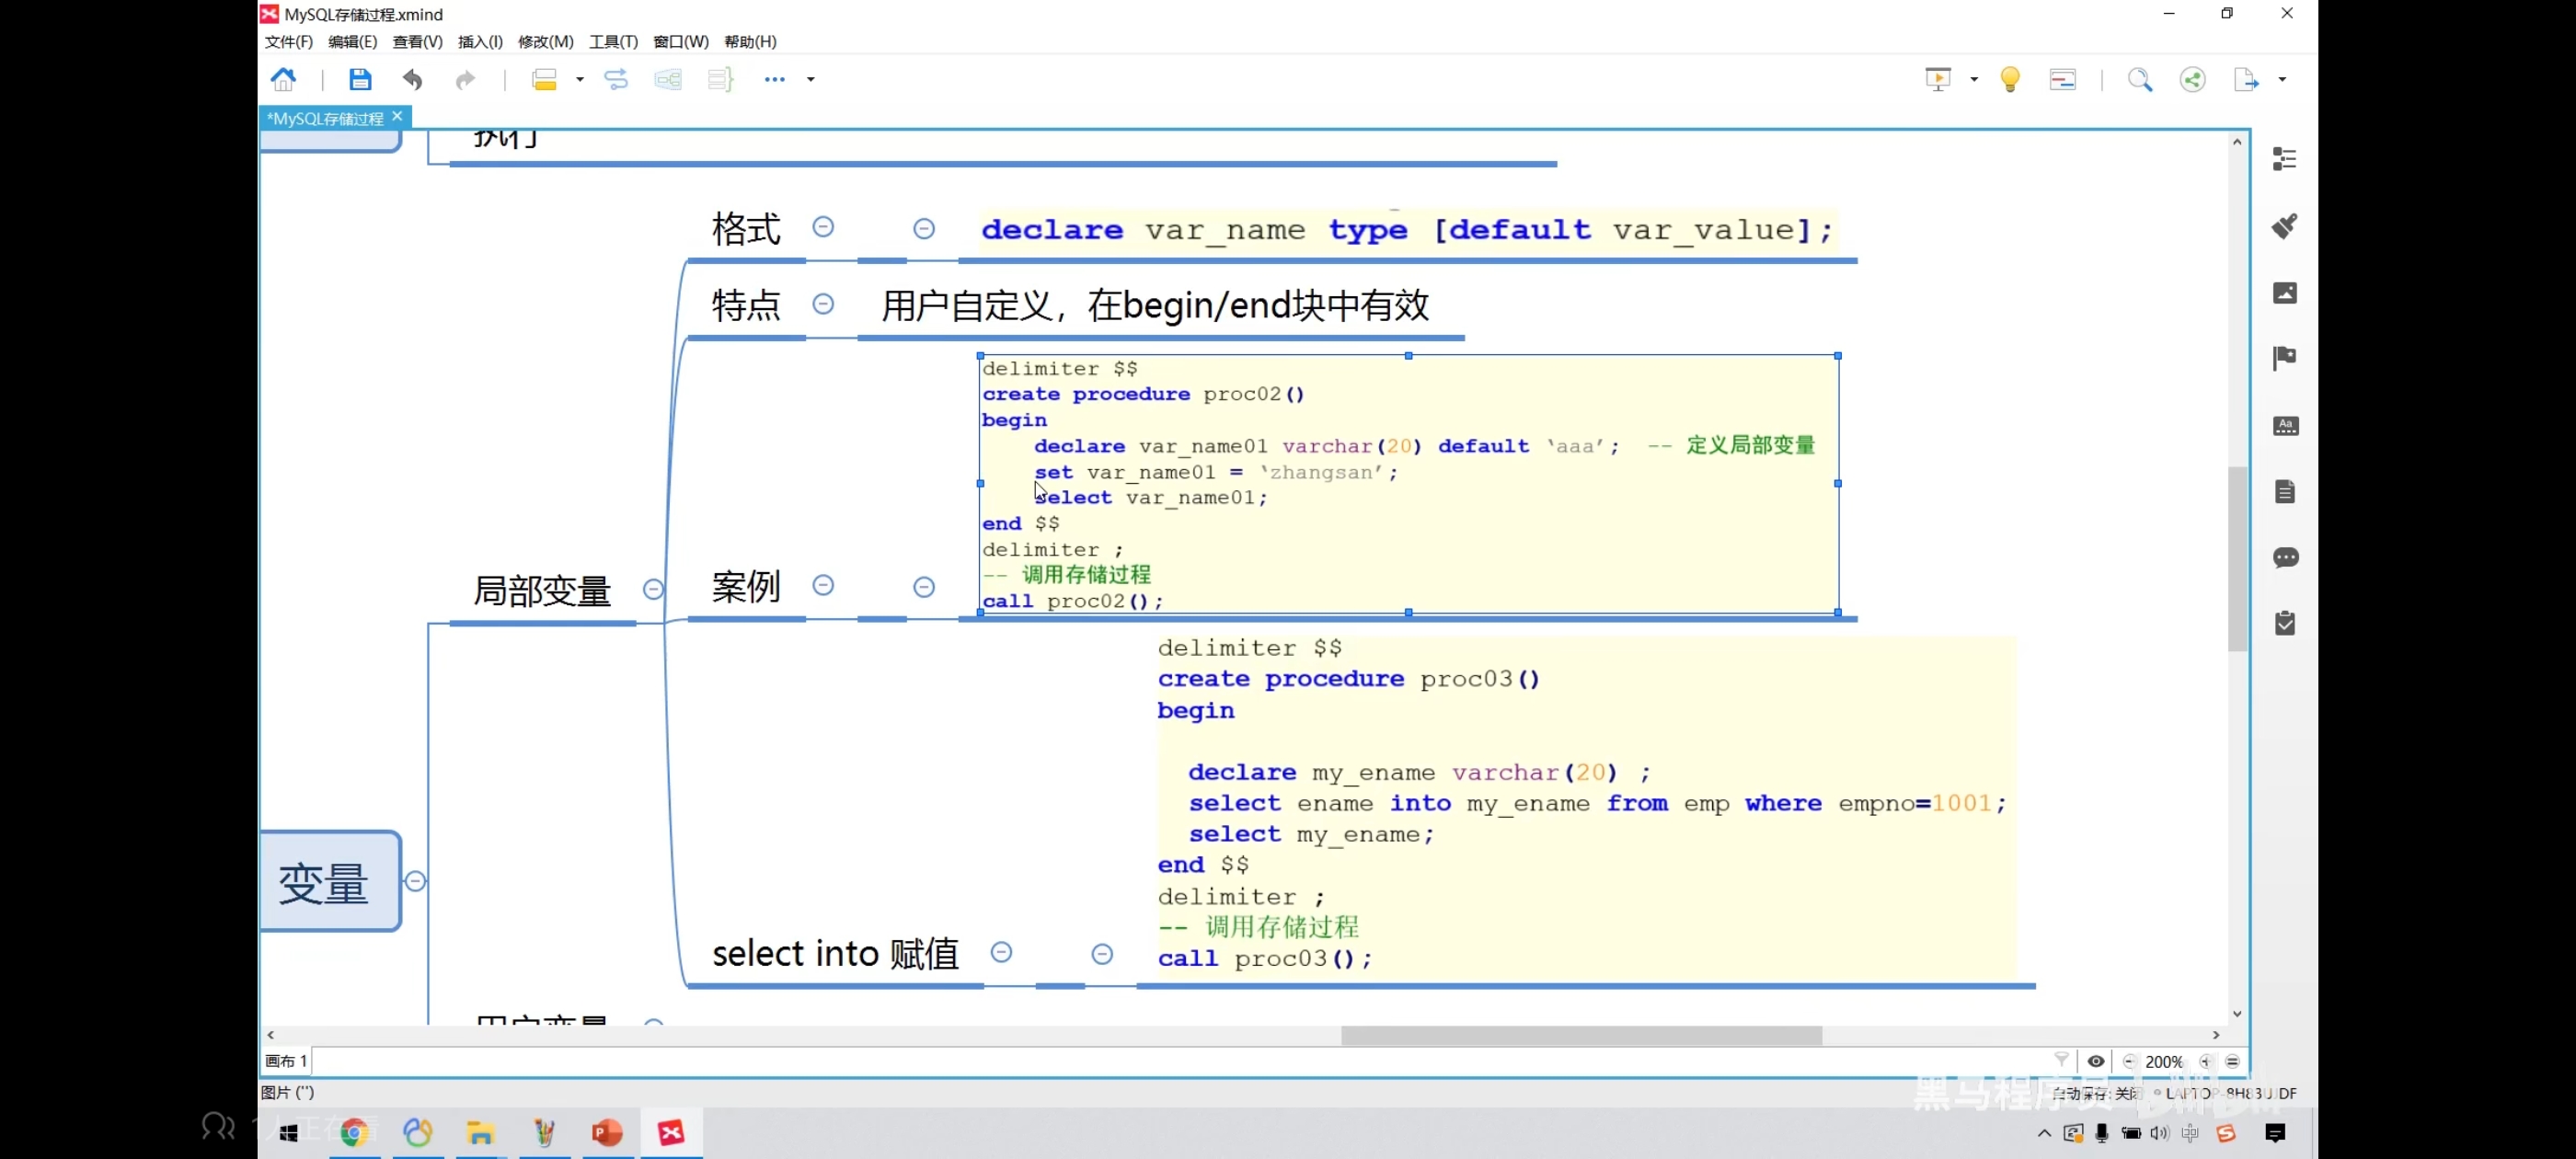Screen dimensions: 2576x1159
Task: Close the MySQL存储过程 tab
Action: click(x=397, y=116)
